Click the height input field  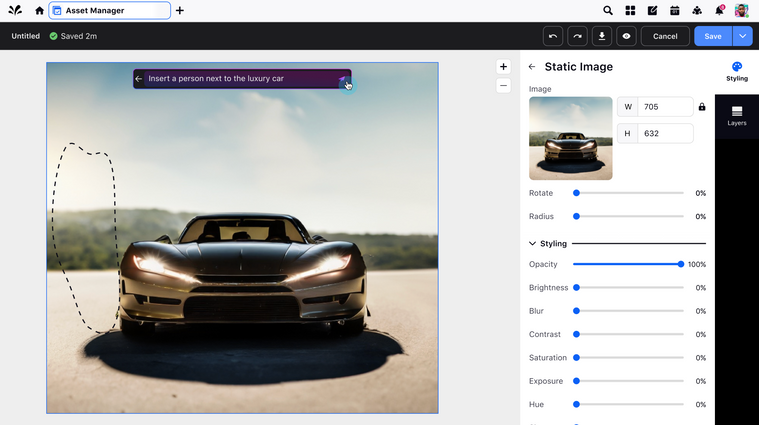[665, 134]
